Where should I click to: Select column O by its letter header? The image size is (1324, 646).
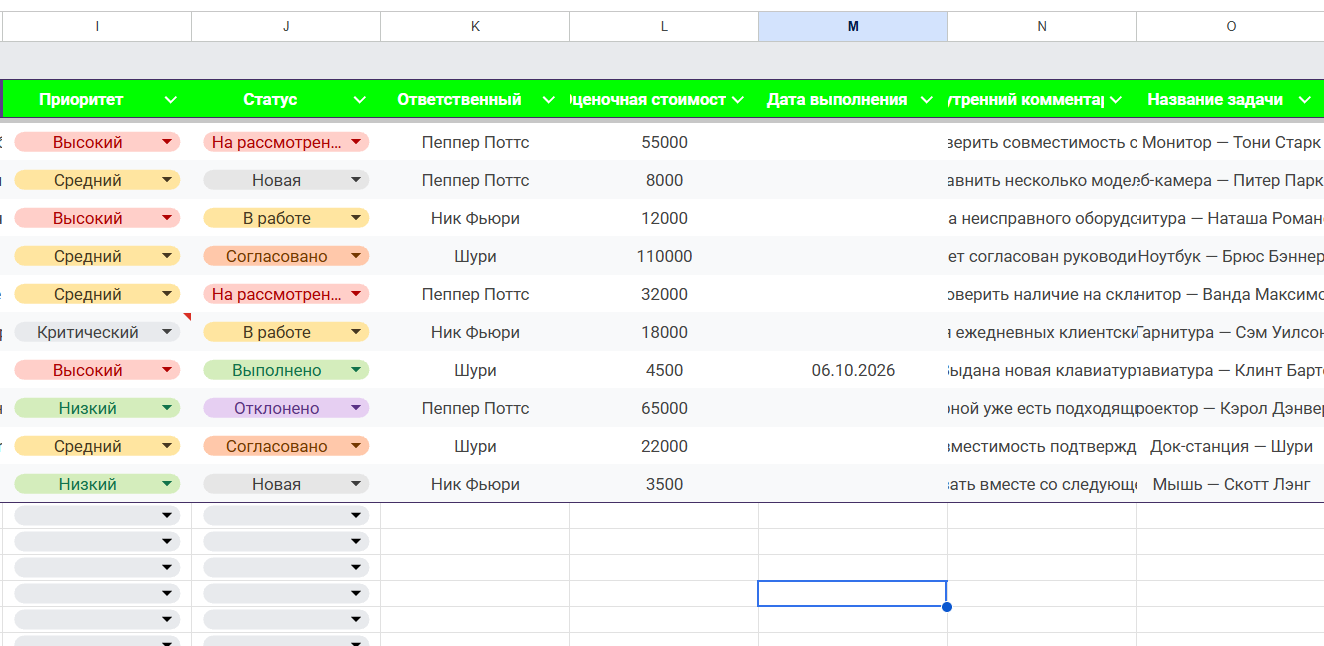1231,27
